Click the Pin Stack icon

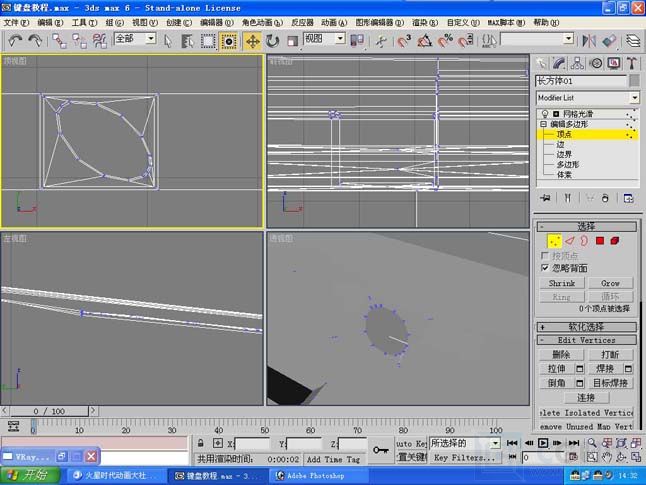tap(545, 198)
